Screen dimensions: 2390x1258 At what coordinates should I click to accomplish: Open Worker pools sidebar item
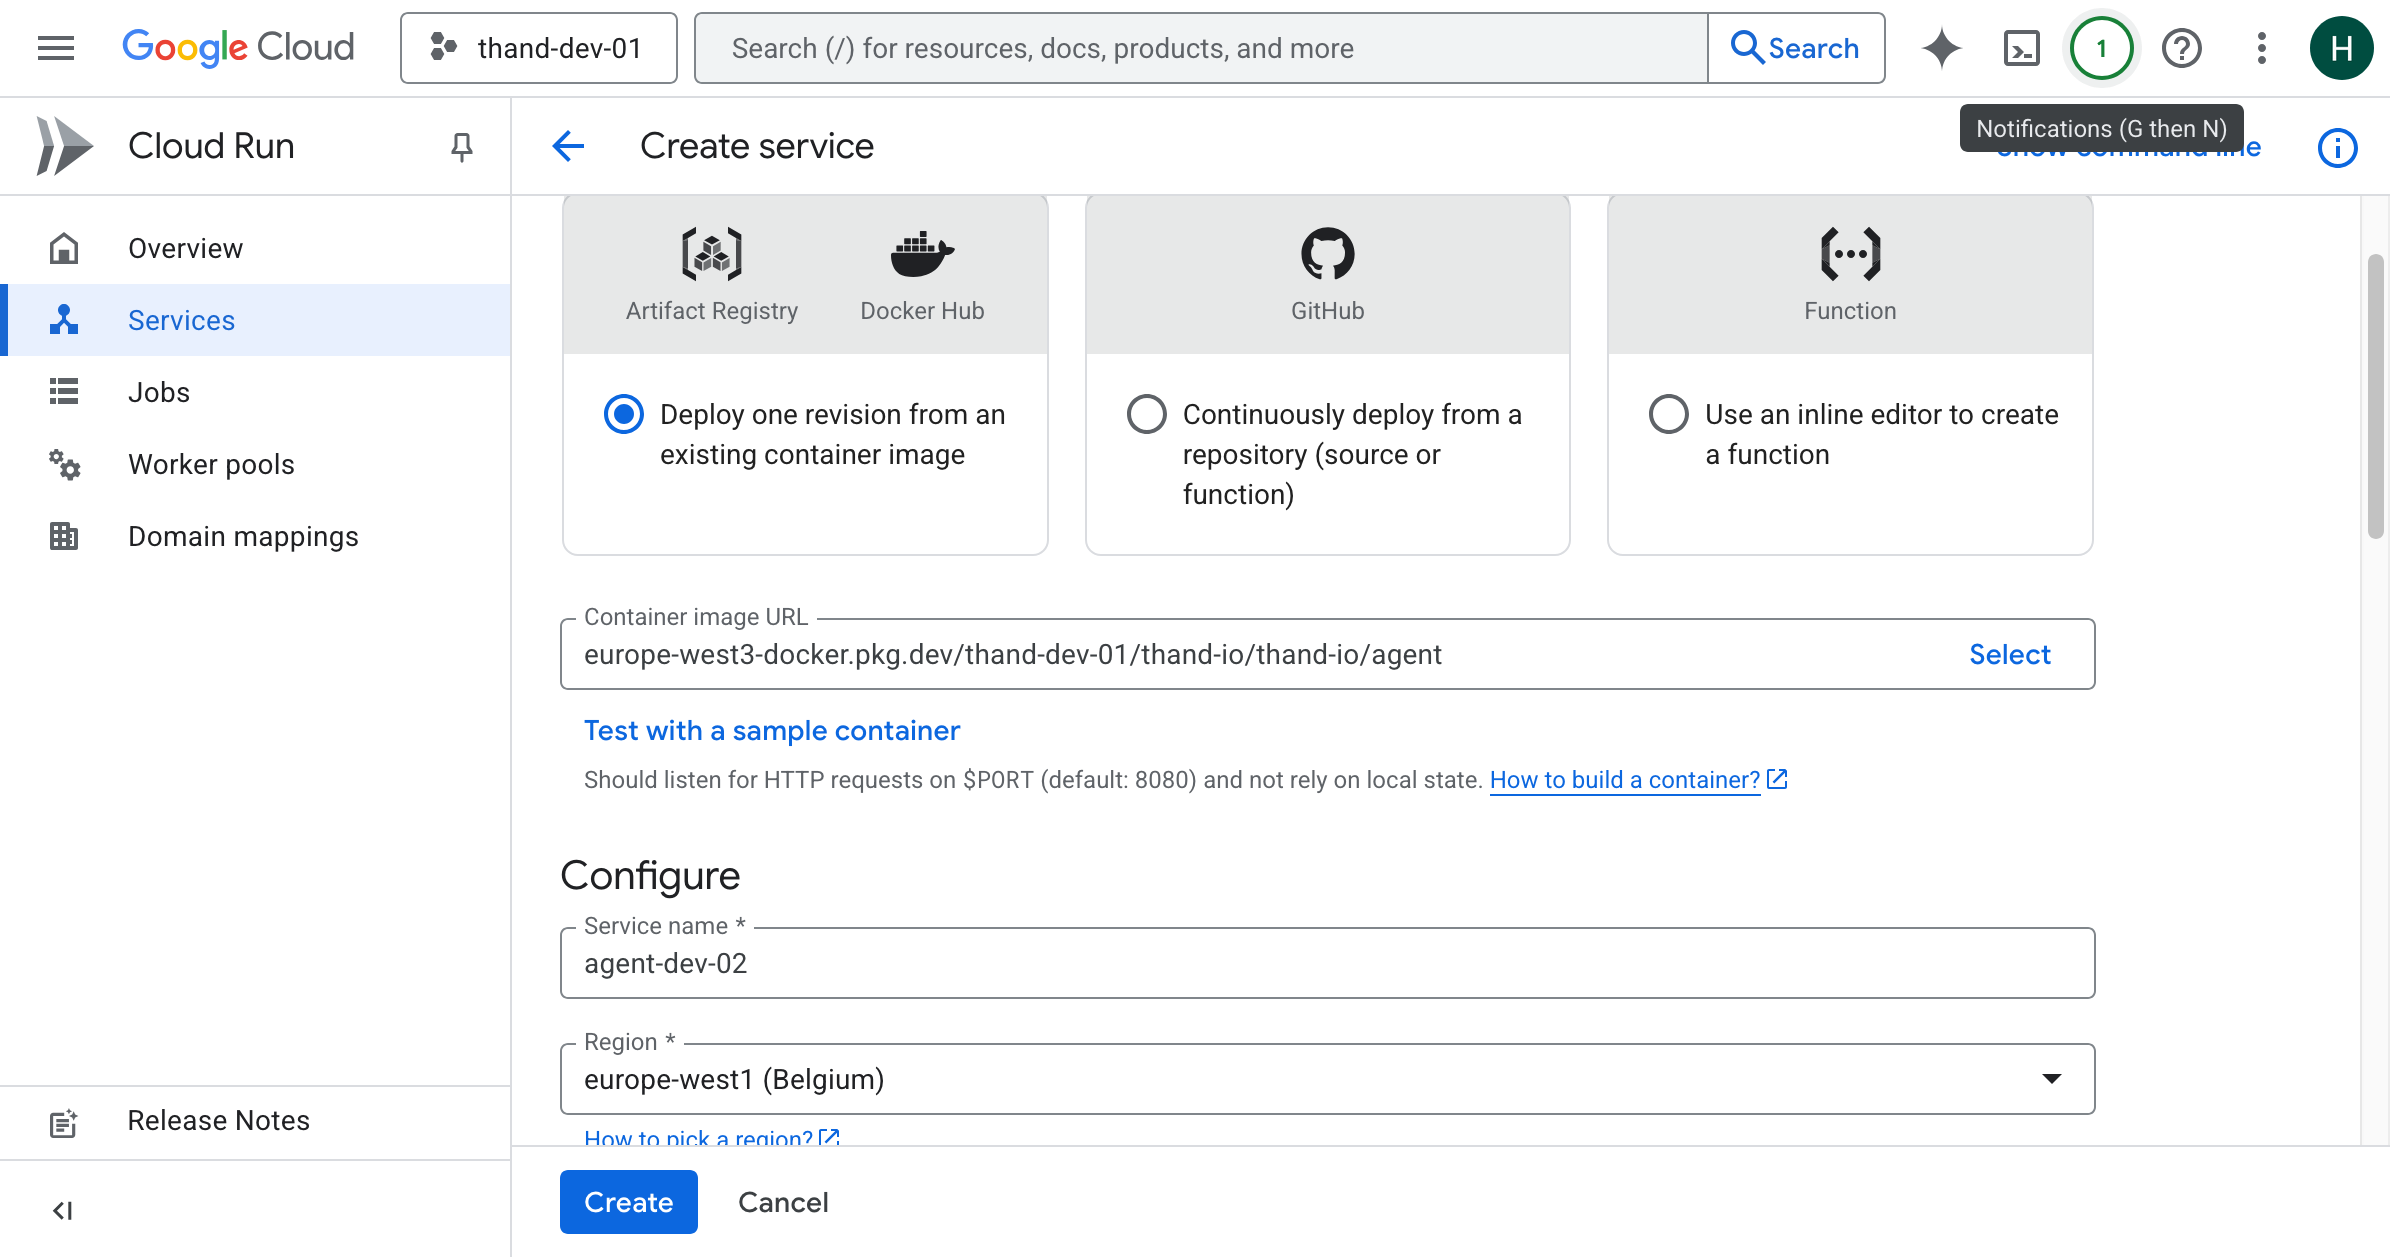[x=211, y=464]
